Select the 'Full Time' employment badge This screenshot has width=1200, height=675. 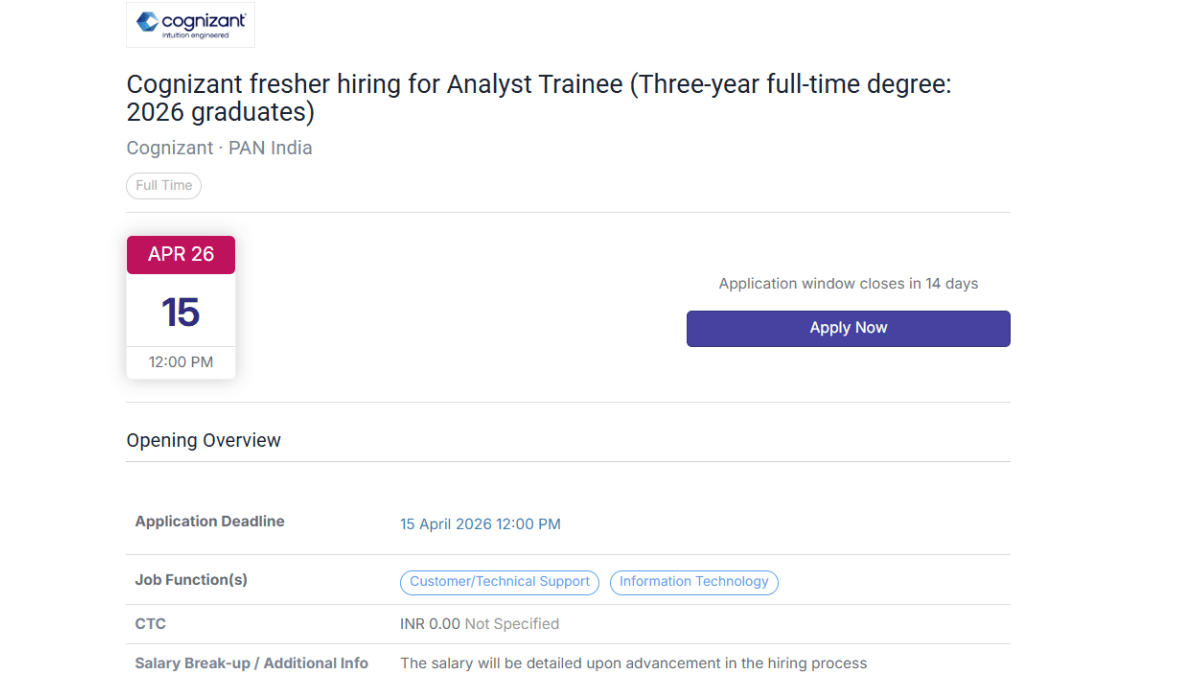point(163,185)
